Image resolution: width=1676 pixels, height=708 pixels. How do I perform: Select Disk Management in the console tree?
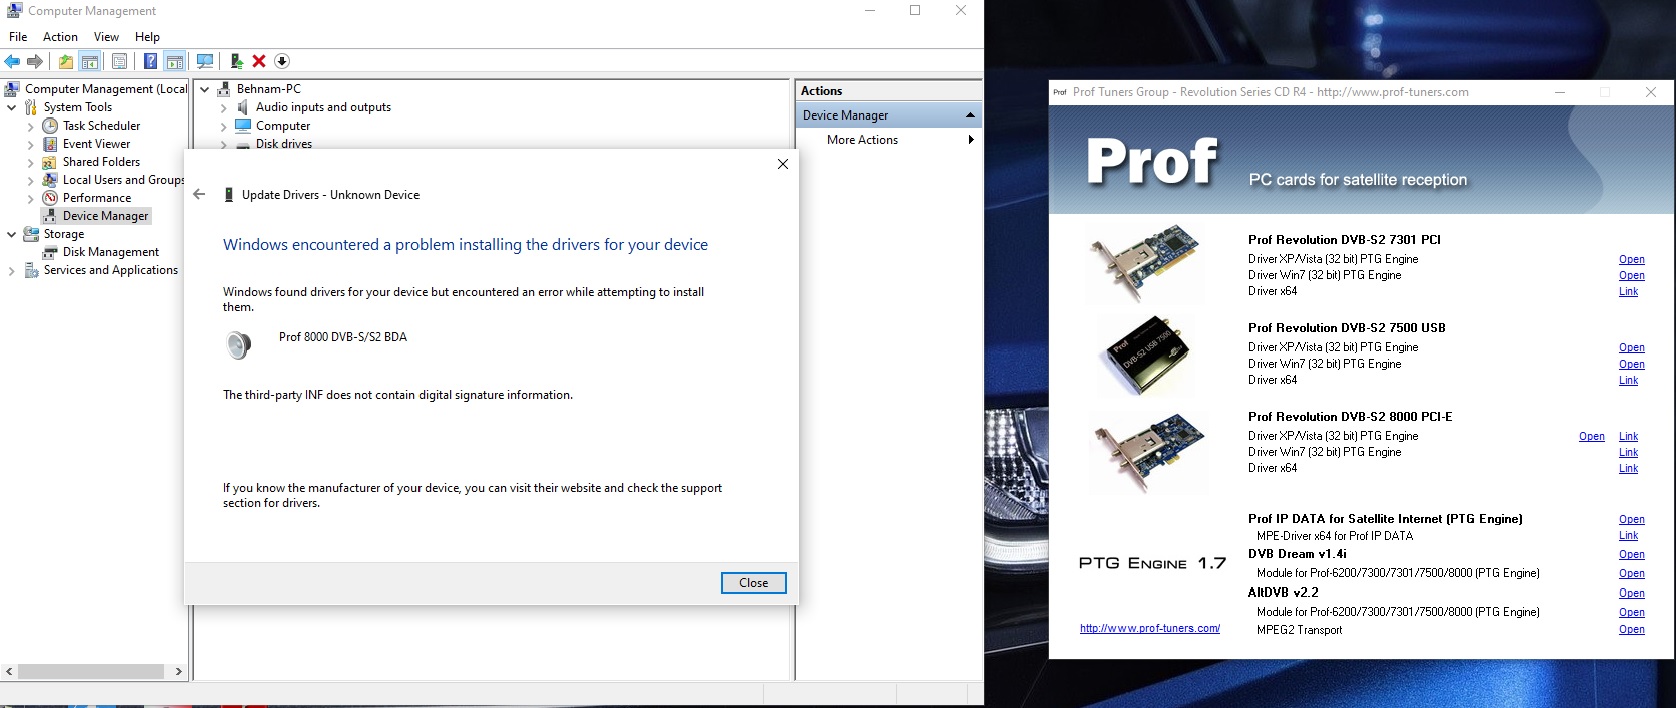pyautogui.click(x=111, y=252)
